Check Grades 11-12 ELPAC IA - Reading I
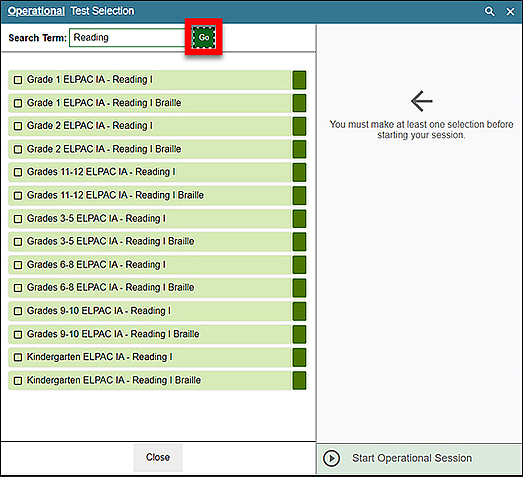The height and width of the screenshot is (477, 523). point(18,172)
